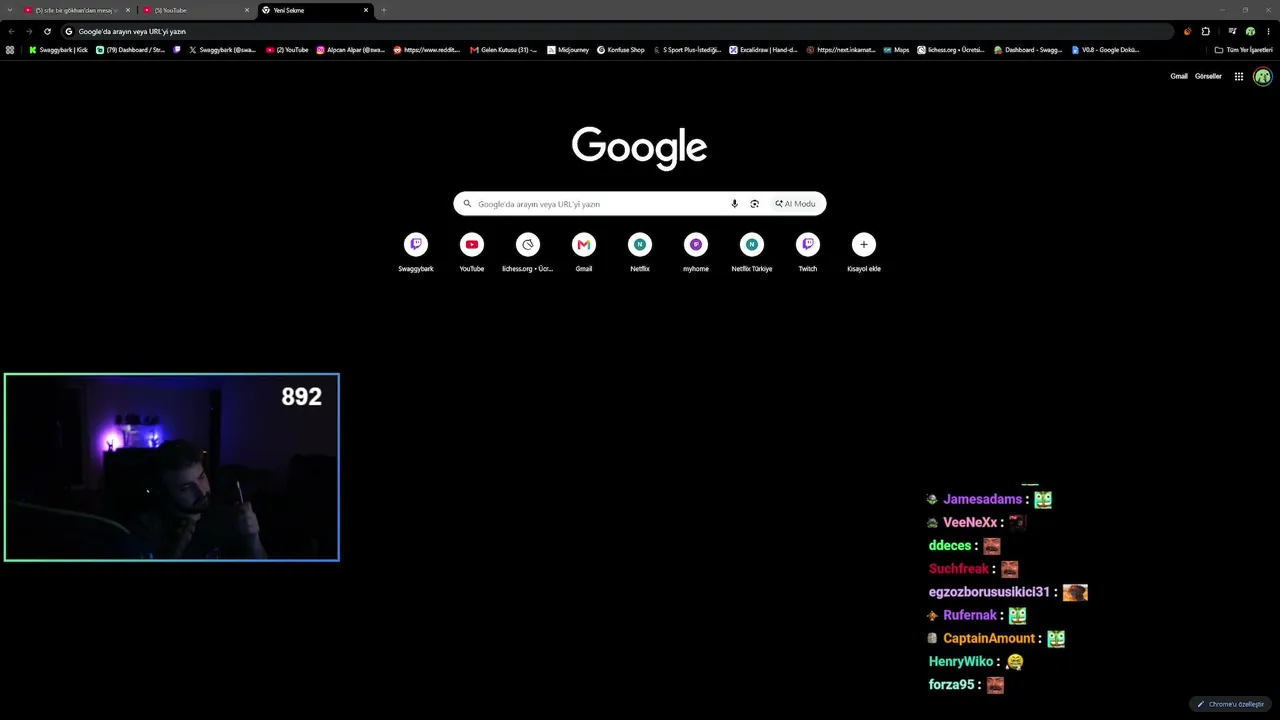
Task: Open media controls in the Chrome toolbar
Action: (x=1232, y=31)
